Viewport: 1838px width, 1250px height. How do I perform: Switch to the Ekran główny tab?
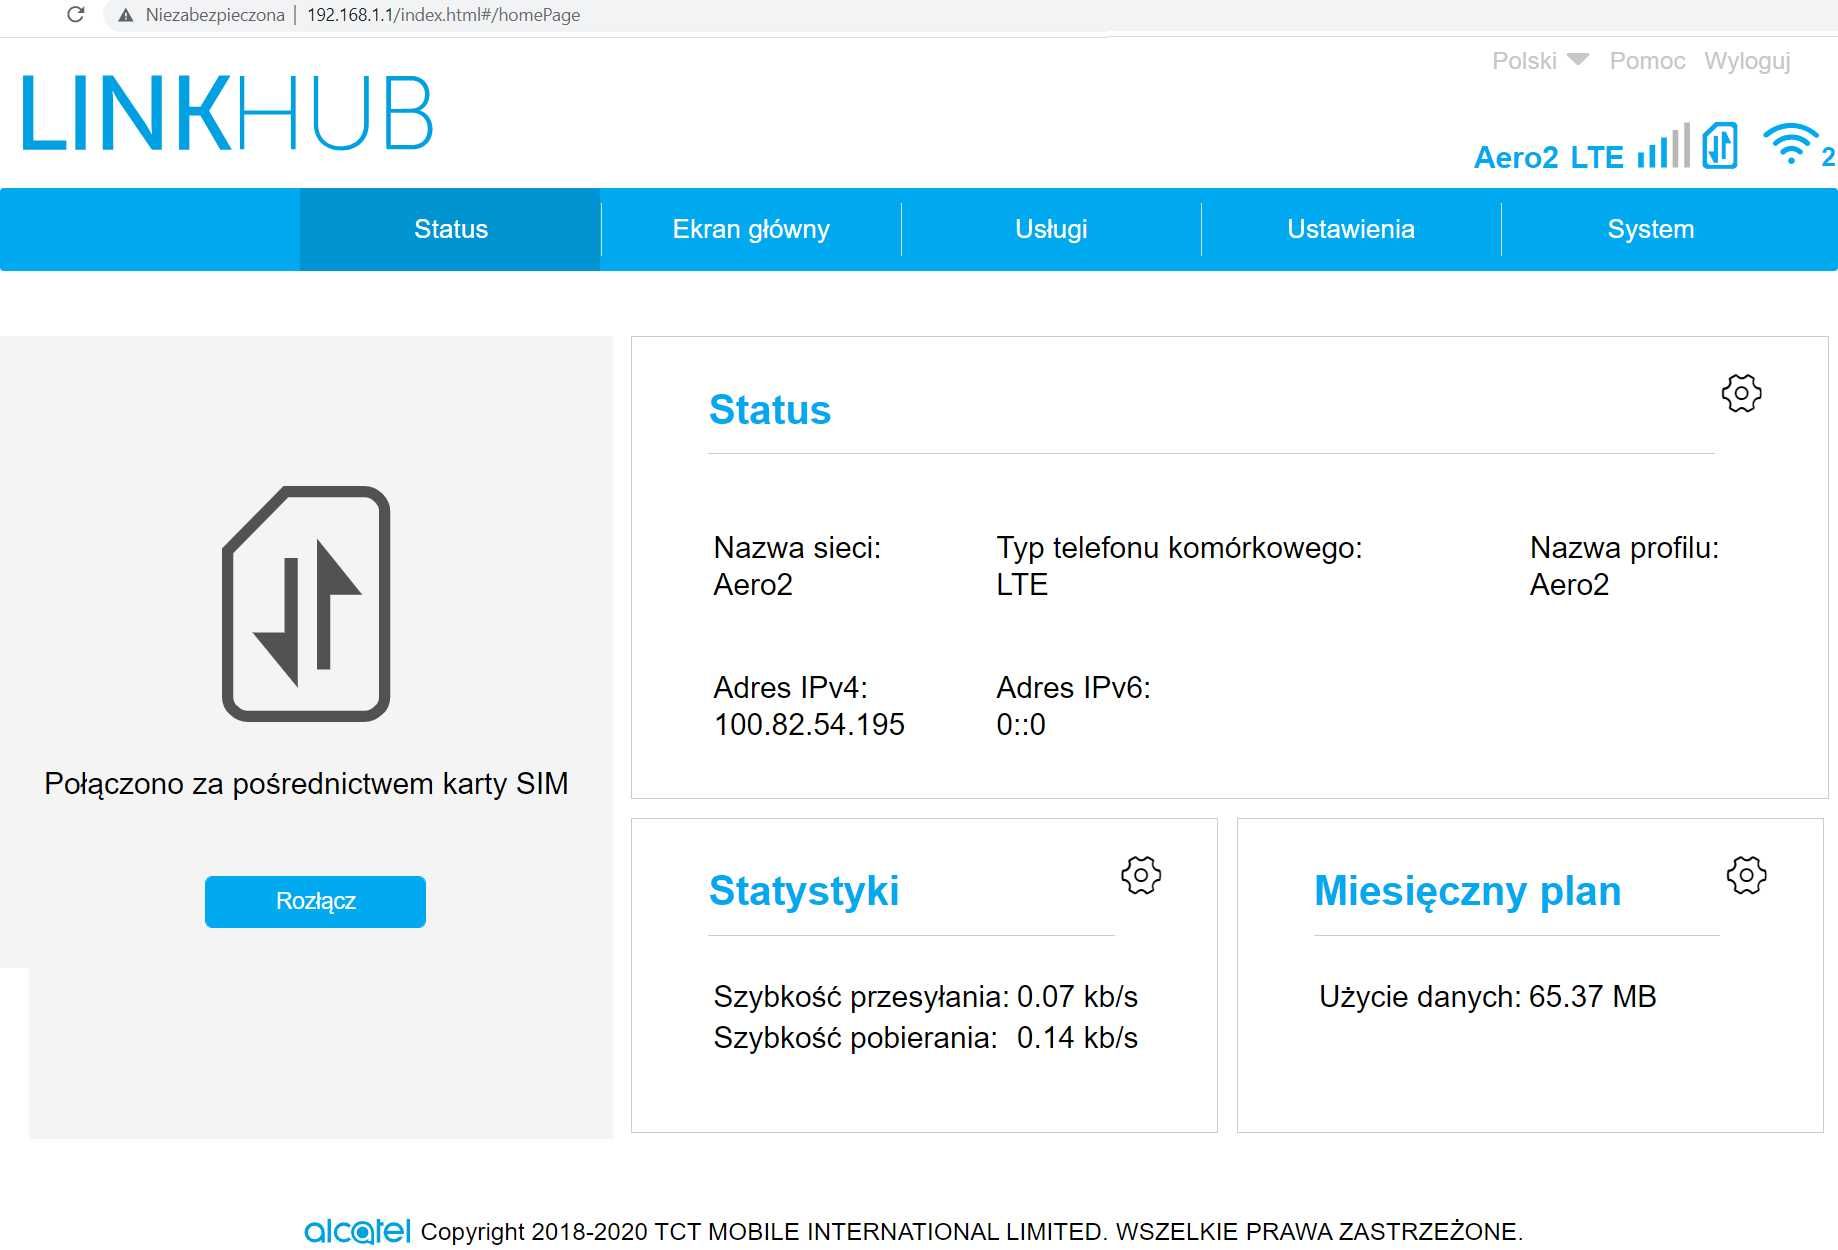pyautogui.click(x=751, y=229)
